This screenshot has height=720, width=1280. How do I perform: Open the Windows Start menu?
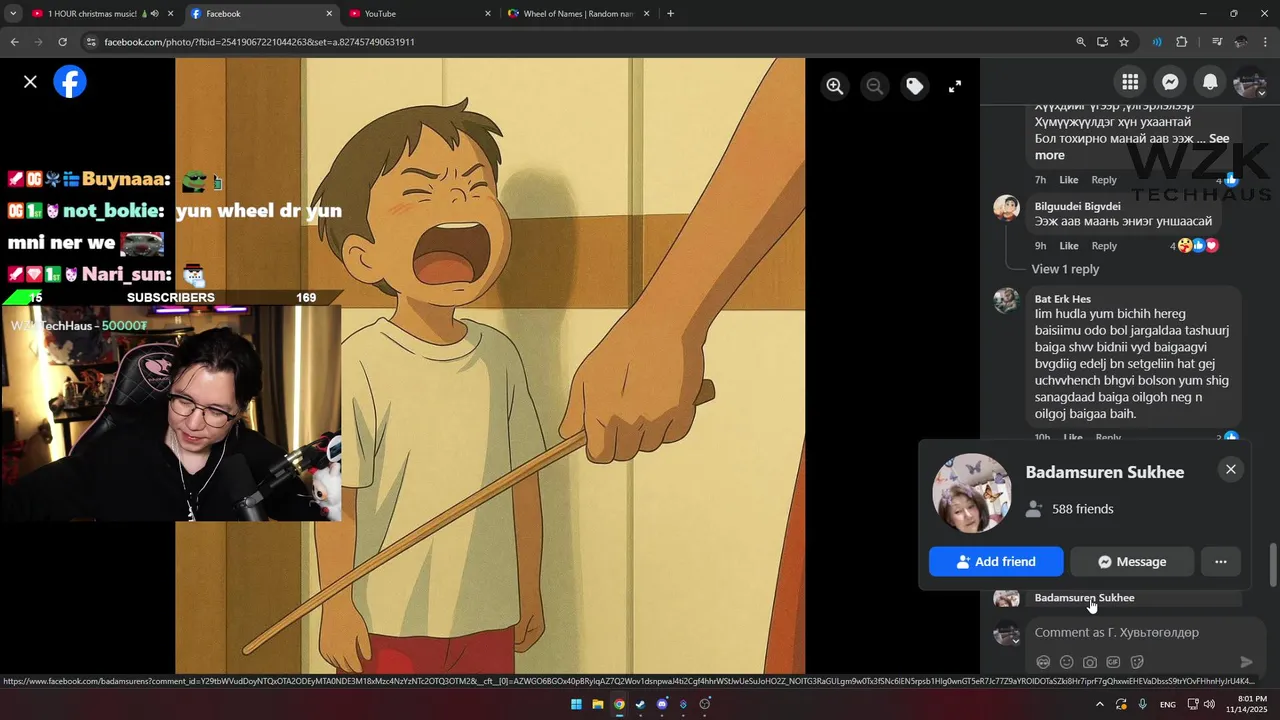pos(576,704)
